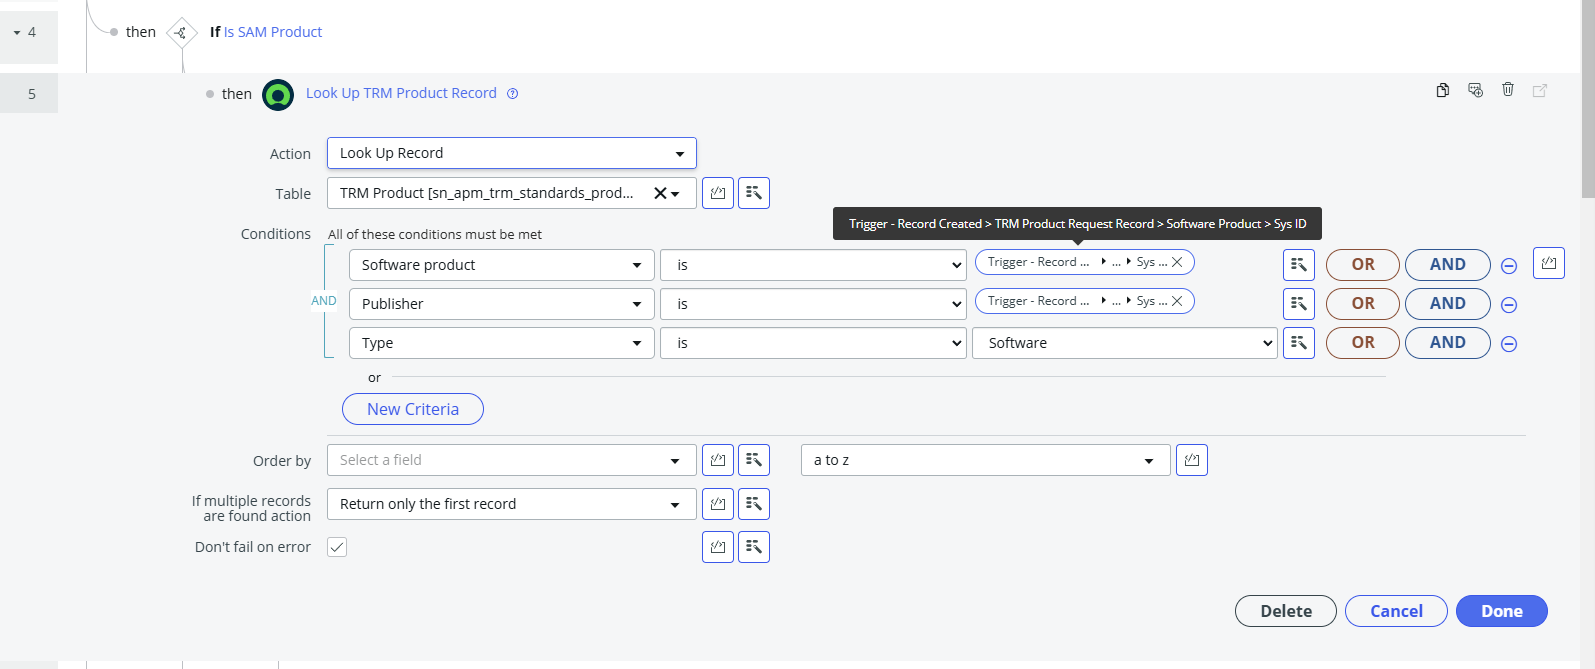The width and height of the screenshot is (1595, 669).
Task: Toggle scripting for the Conditions field
Action: pos(1549,263)
